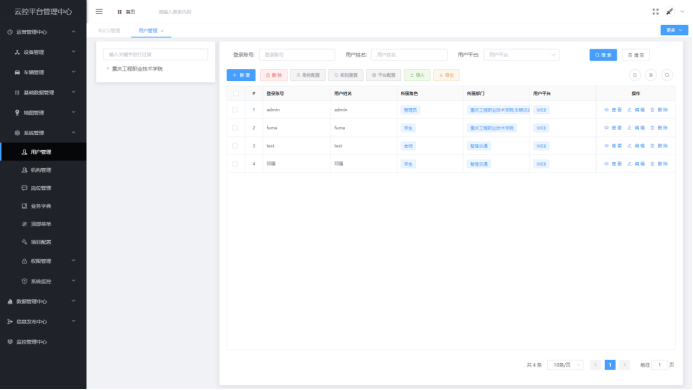Open theme settings via the brush icon

pyautogui.click(x=670, y=11)
